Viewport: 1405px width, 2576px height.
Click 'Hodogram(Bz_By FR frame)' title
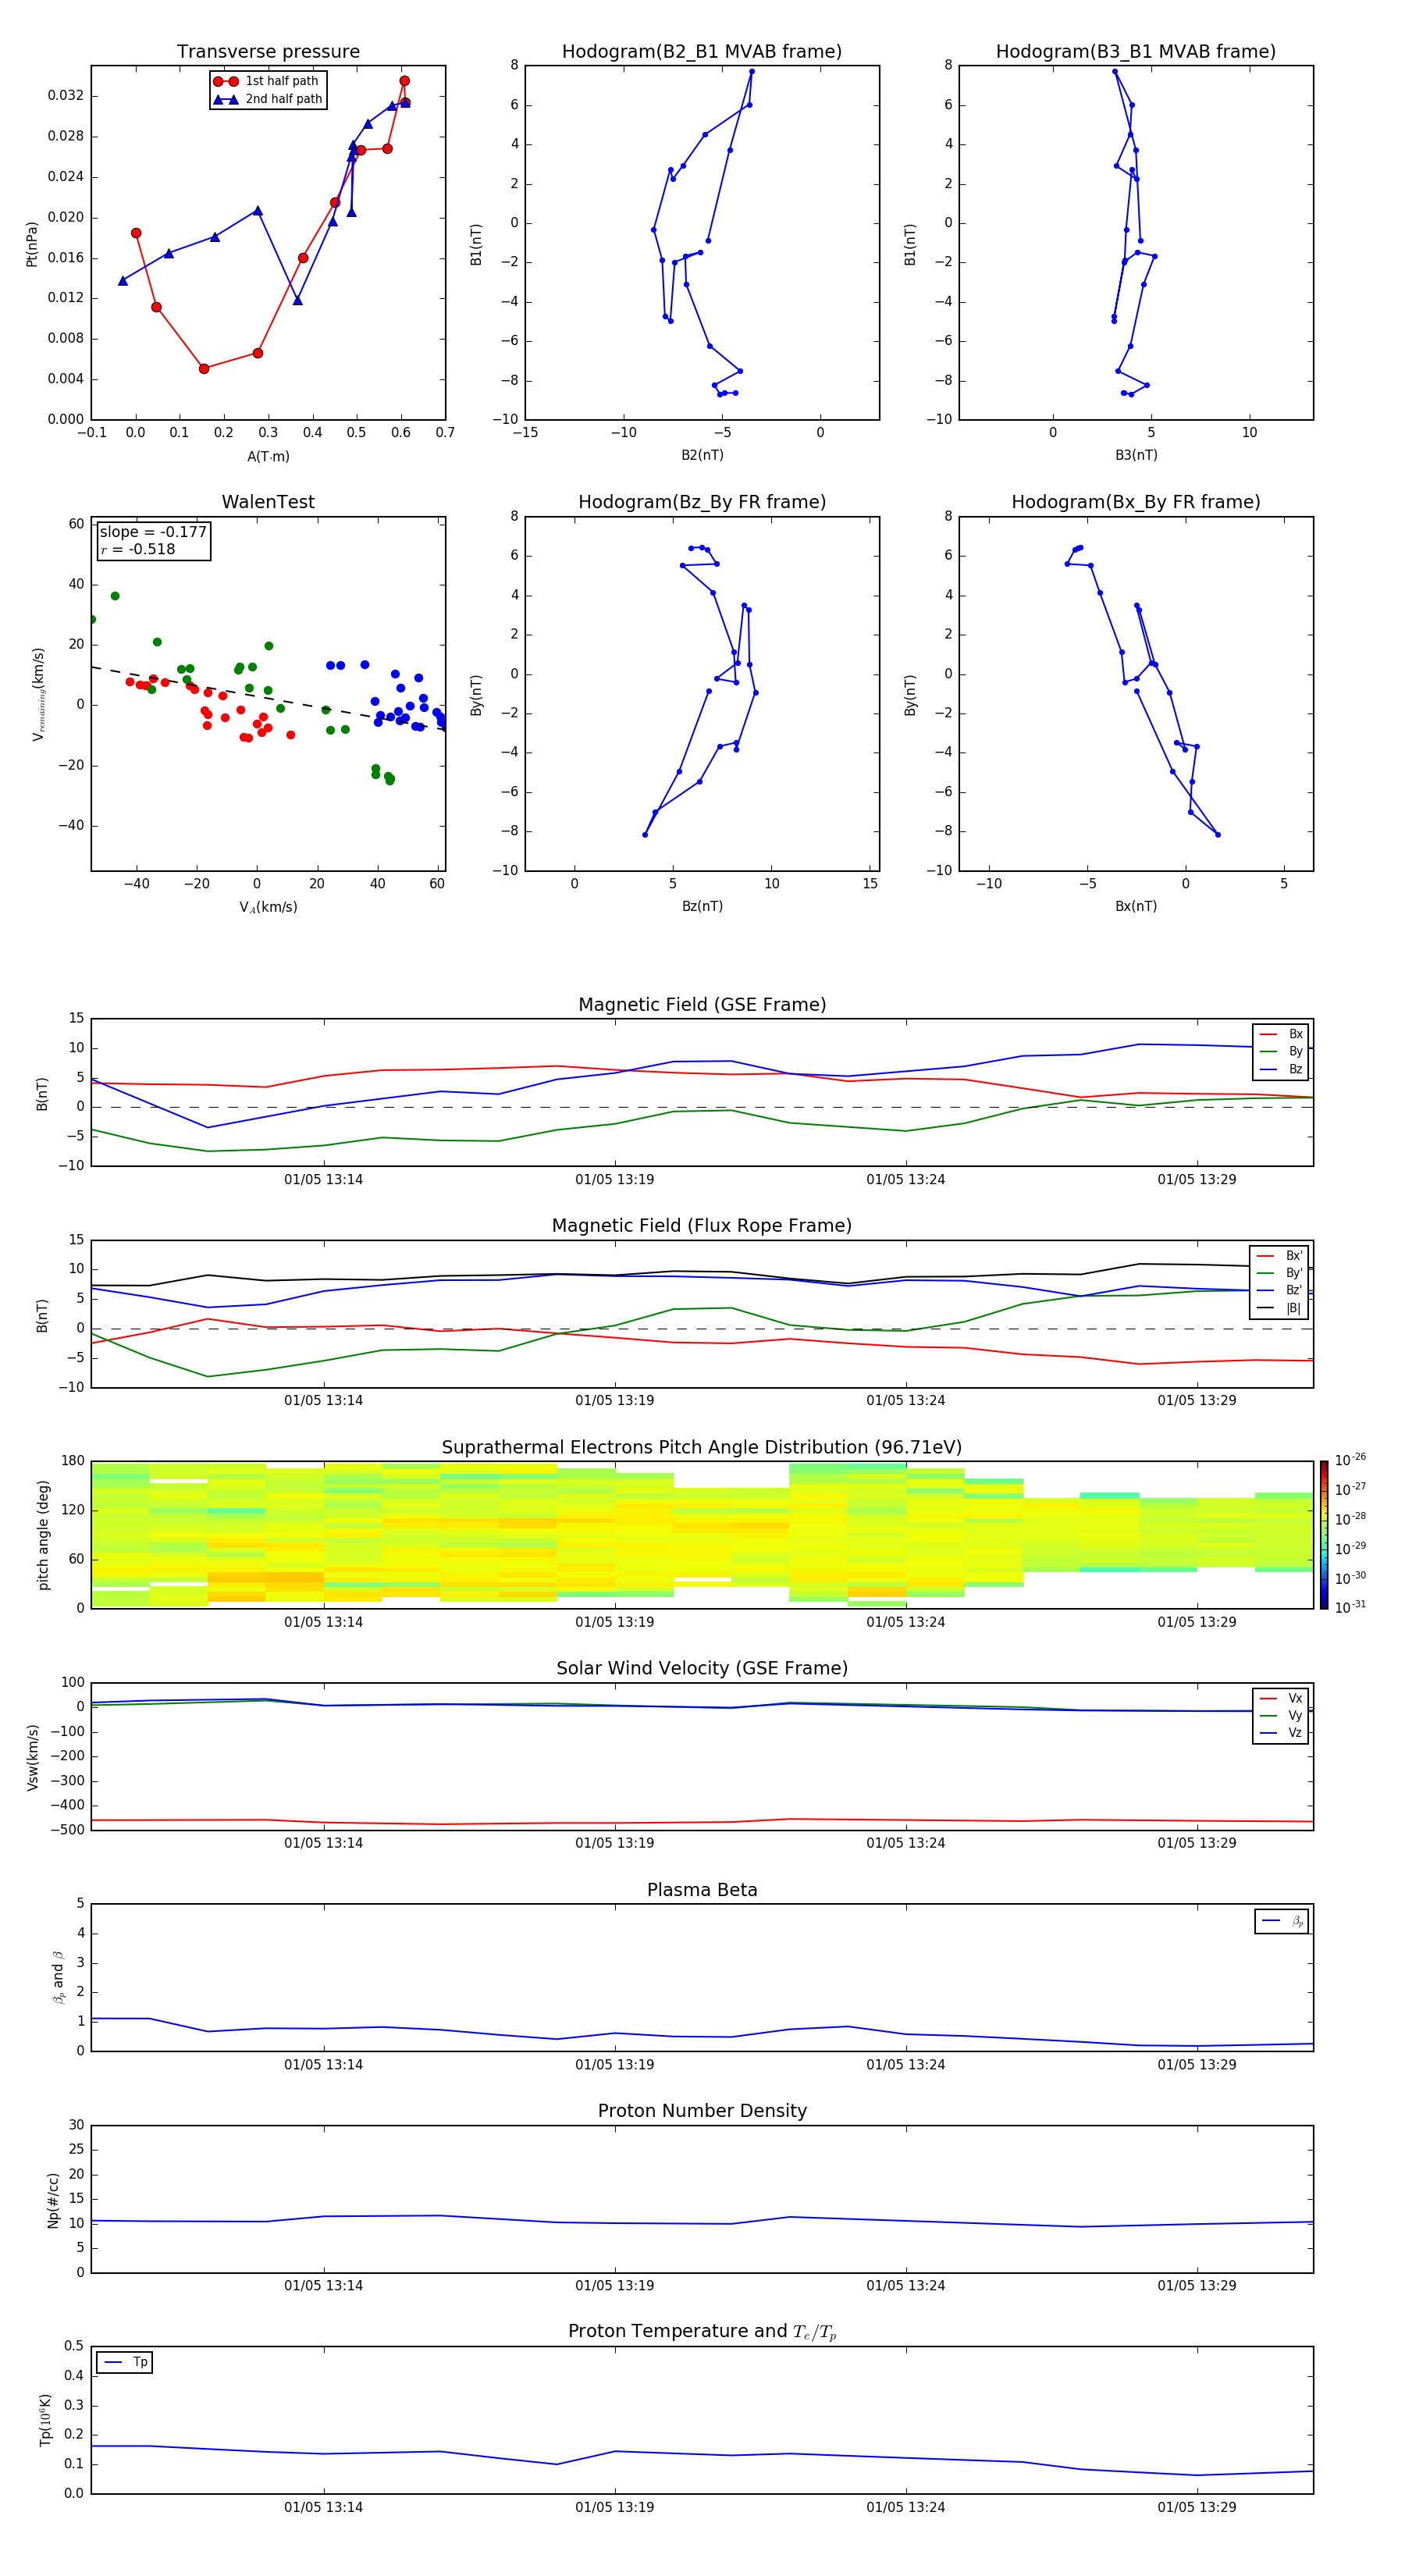(702, 502)
